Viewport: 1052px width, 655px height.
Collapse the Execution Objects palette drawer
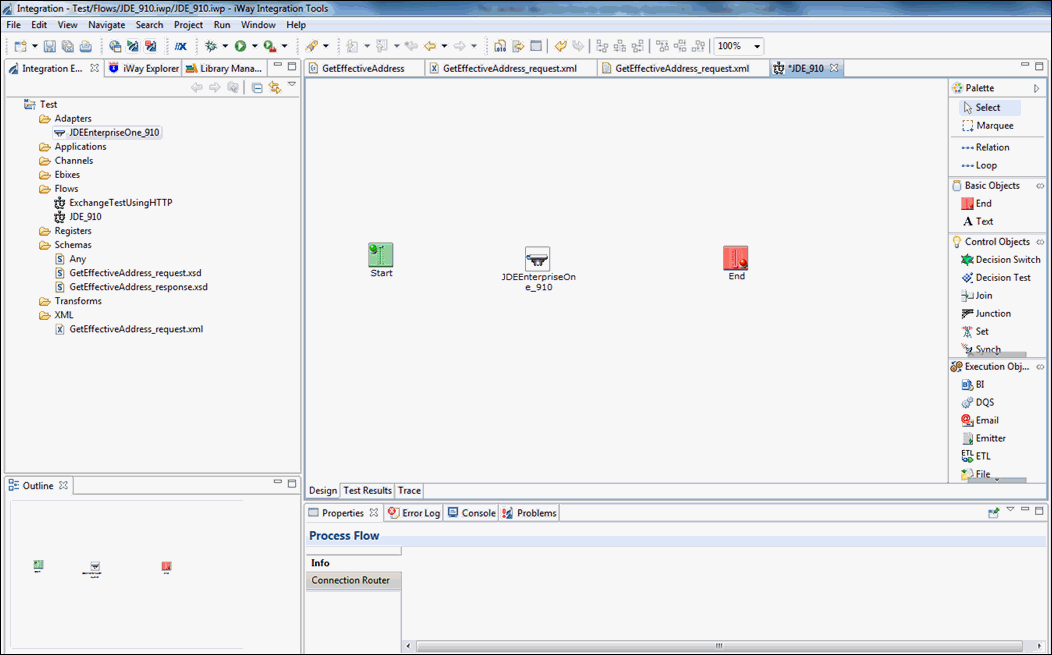tap(1040, 366)
